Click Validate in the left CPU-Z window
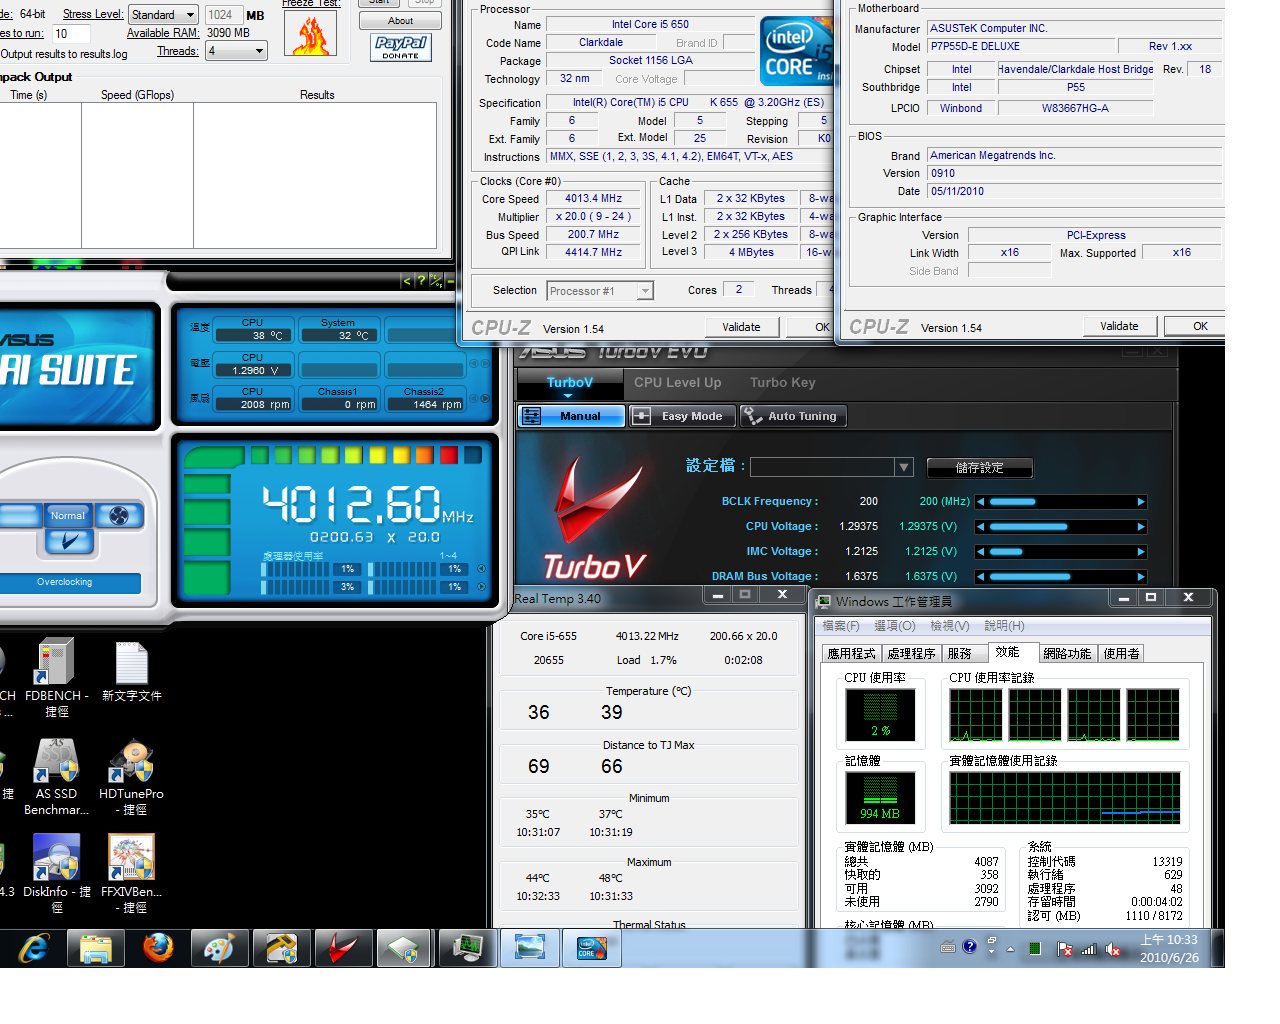 click(741, 327)
